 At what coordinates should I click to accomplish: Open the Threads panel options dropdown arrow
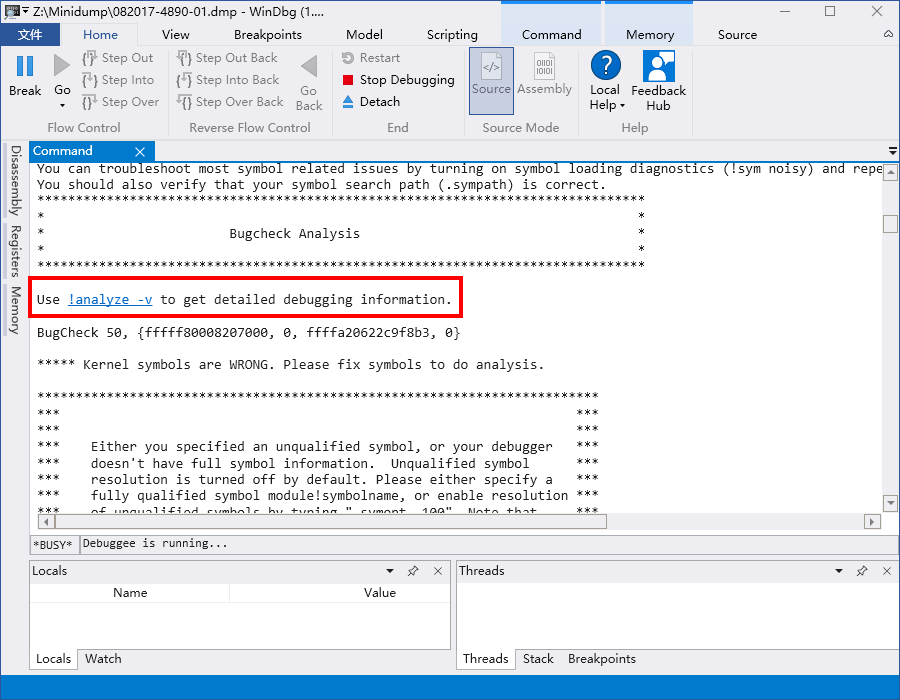click(839, 571)
